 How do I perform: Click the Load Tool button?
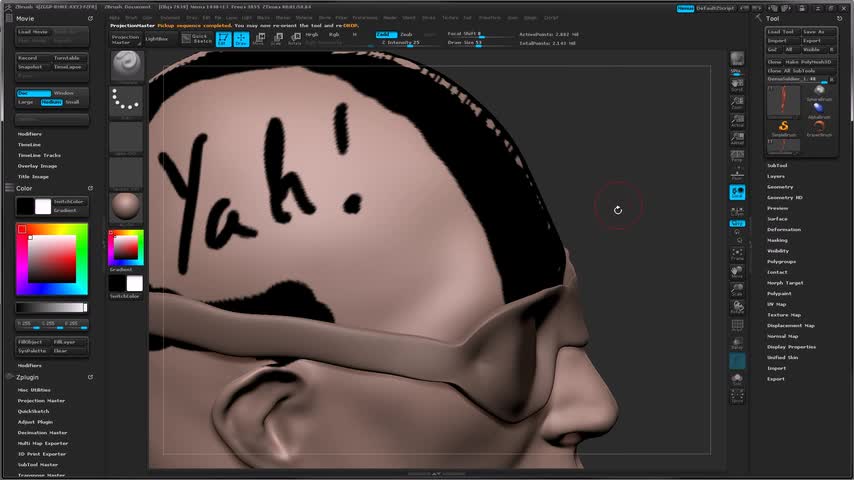781,32
